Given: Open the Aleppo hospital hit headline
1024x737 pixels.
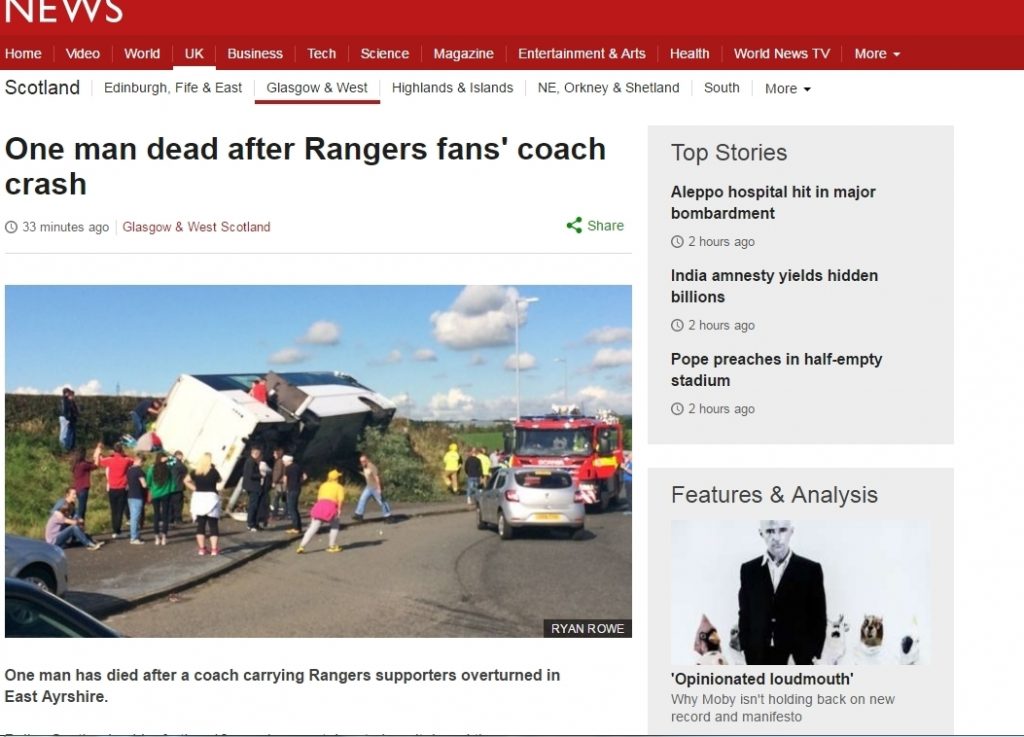Looking at the screenshot, I should (x=773, y=202).
